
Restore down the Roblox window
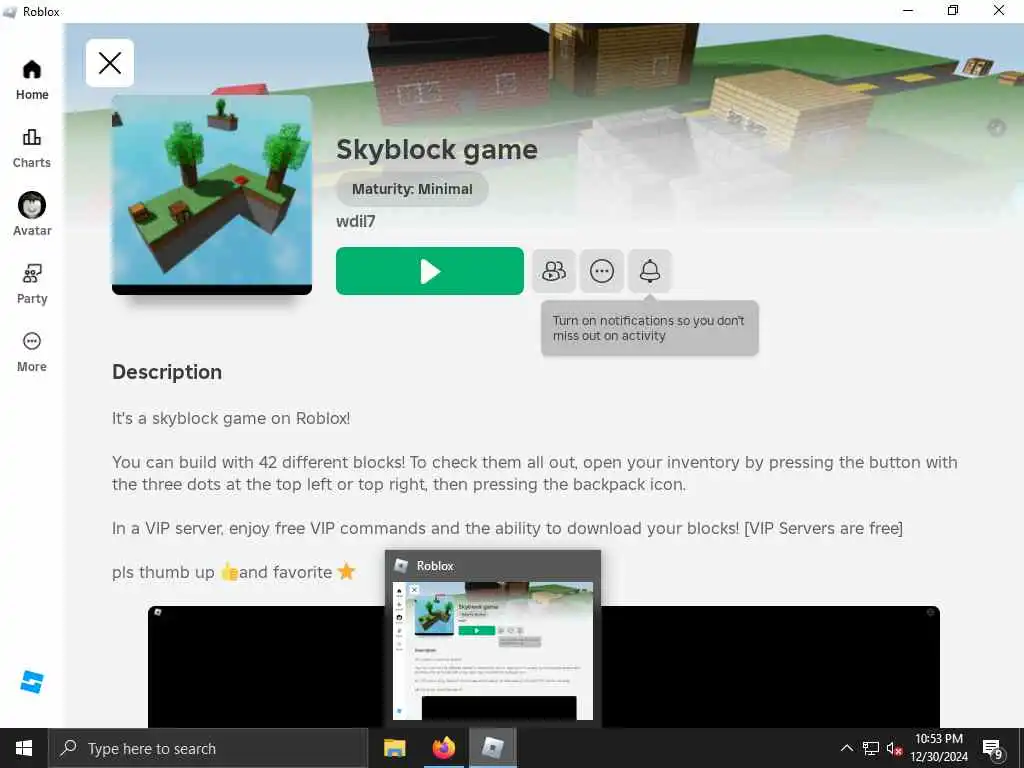click(953, 10)
